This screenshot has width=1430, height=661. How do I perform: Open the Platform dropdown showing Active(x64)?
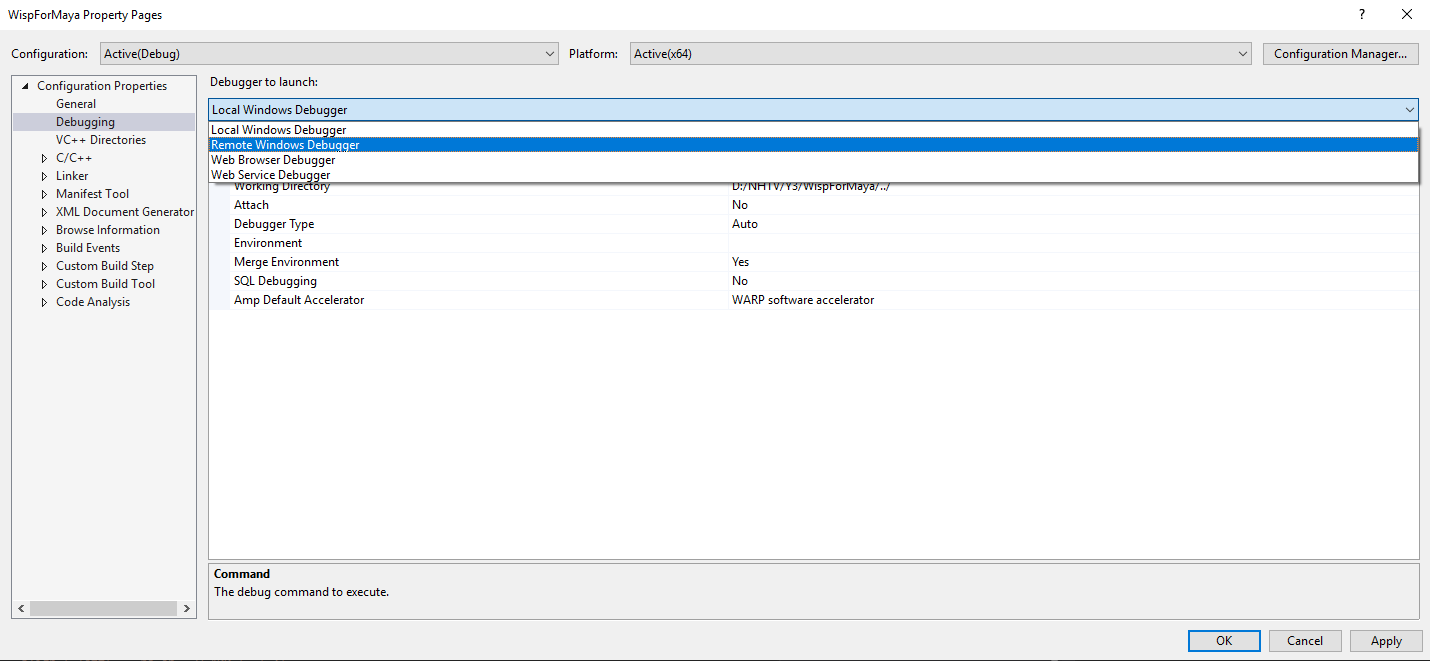pyautogui.click(x=941, y=54)
